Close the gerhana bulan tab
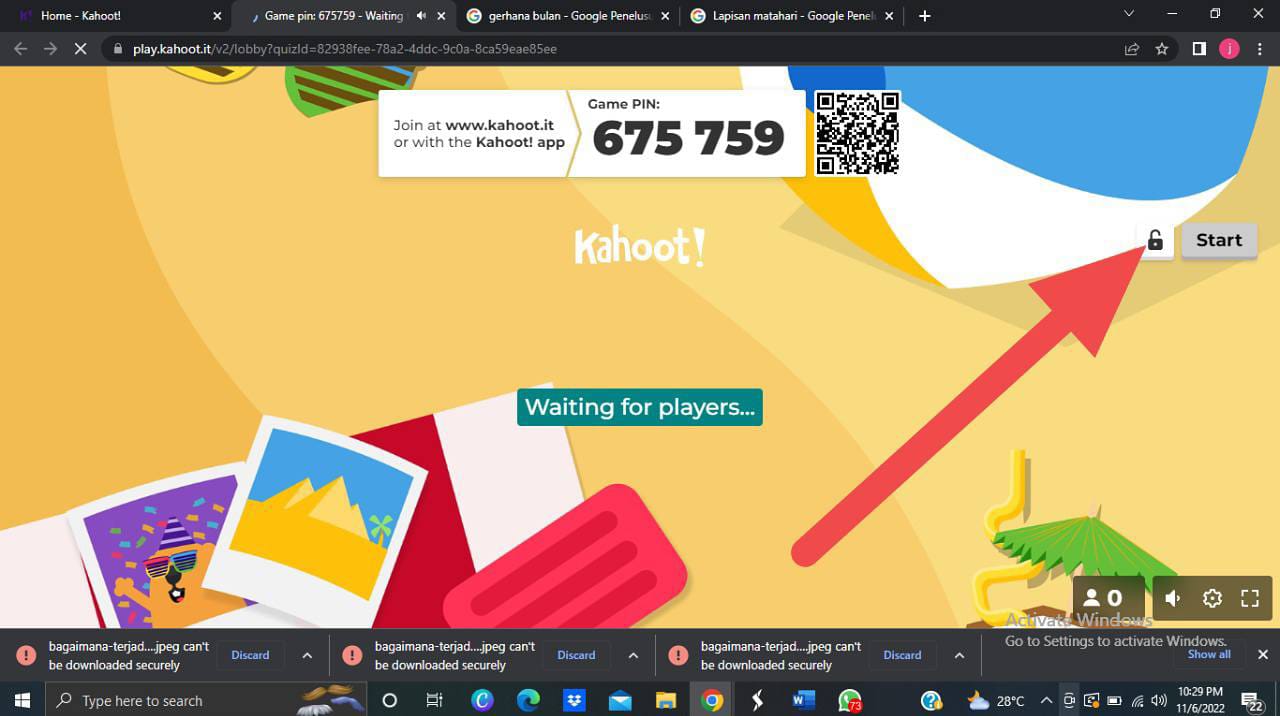The height and width of the screenshot is (716, 1280). pos(665,16)
